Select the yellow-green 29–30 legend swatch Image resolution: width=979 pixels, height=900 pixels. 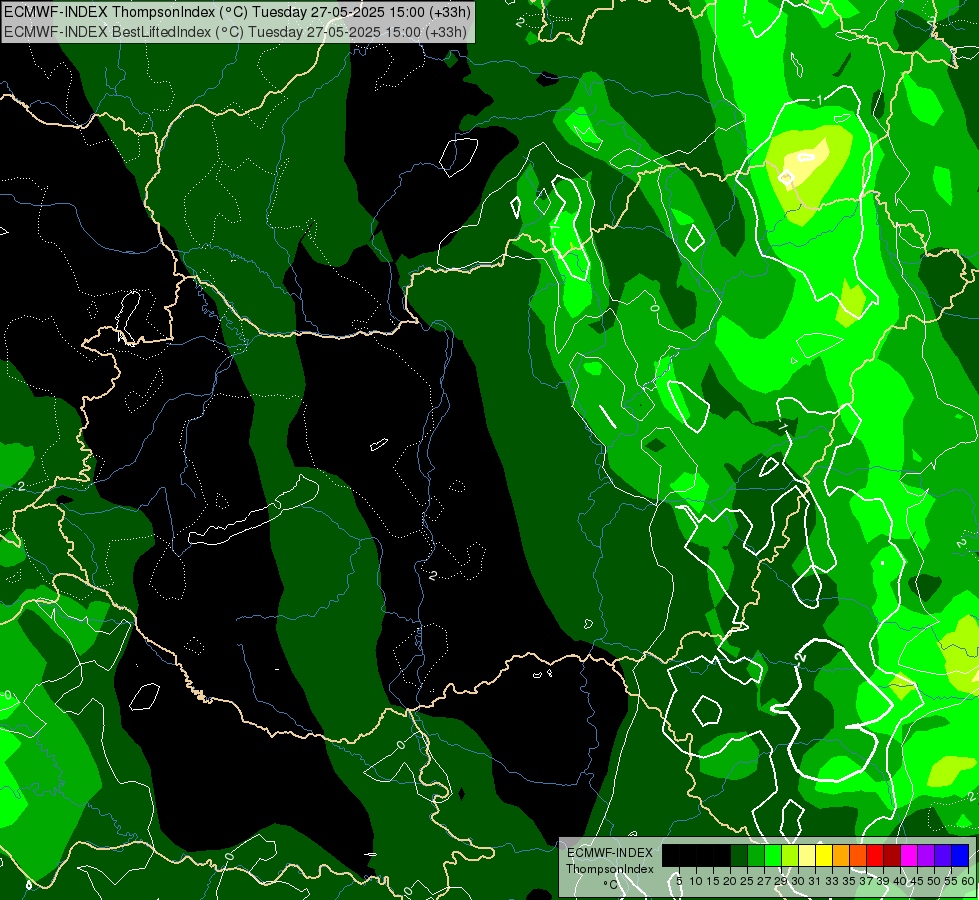click(x=790, y=855)
